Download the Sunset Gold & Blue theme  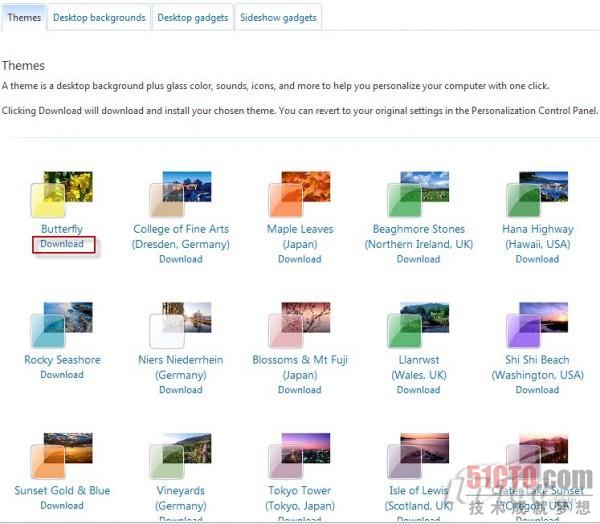coord(62,506)
